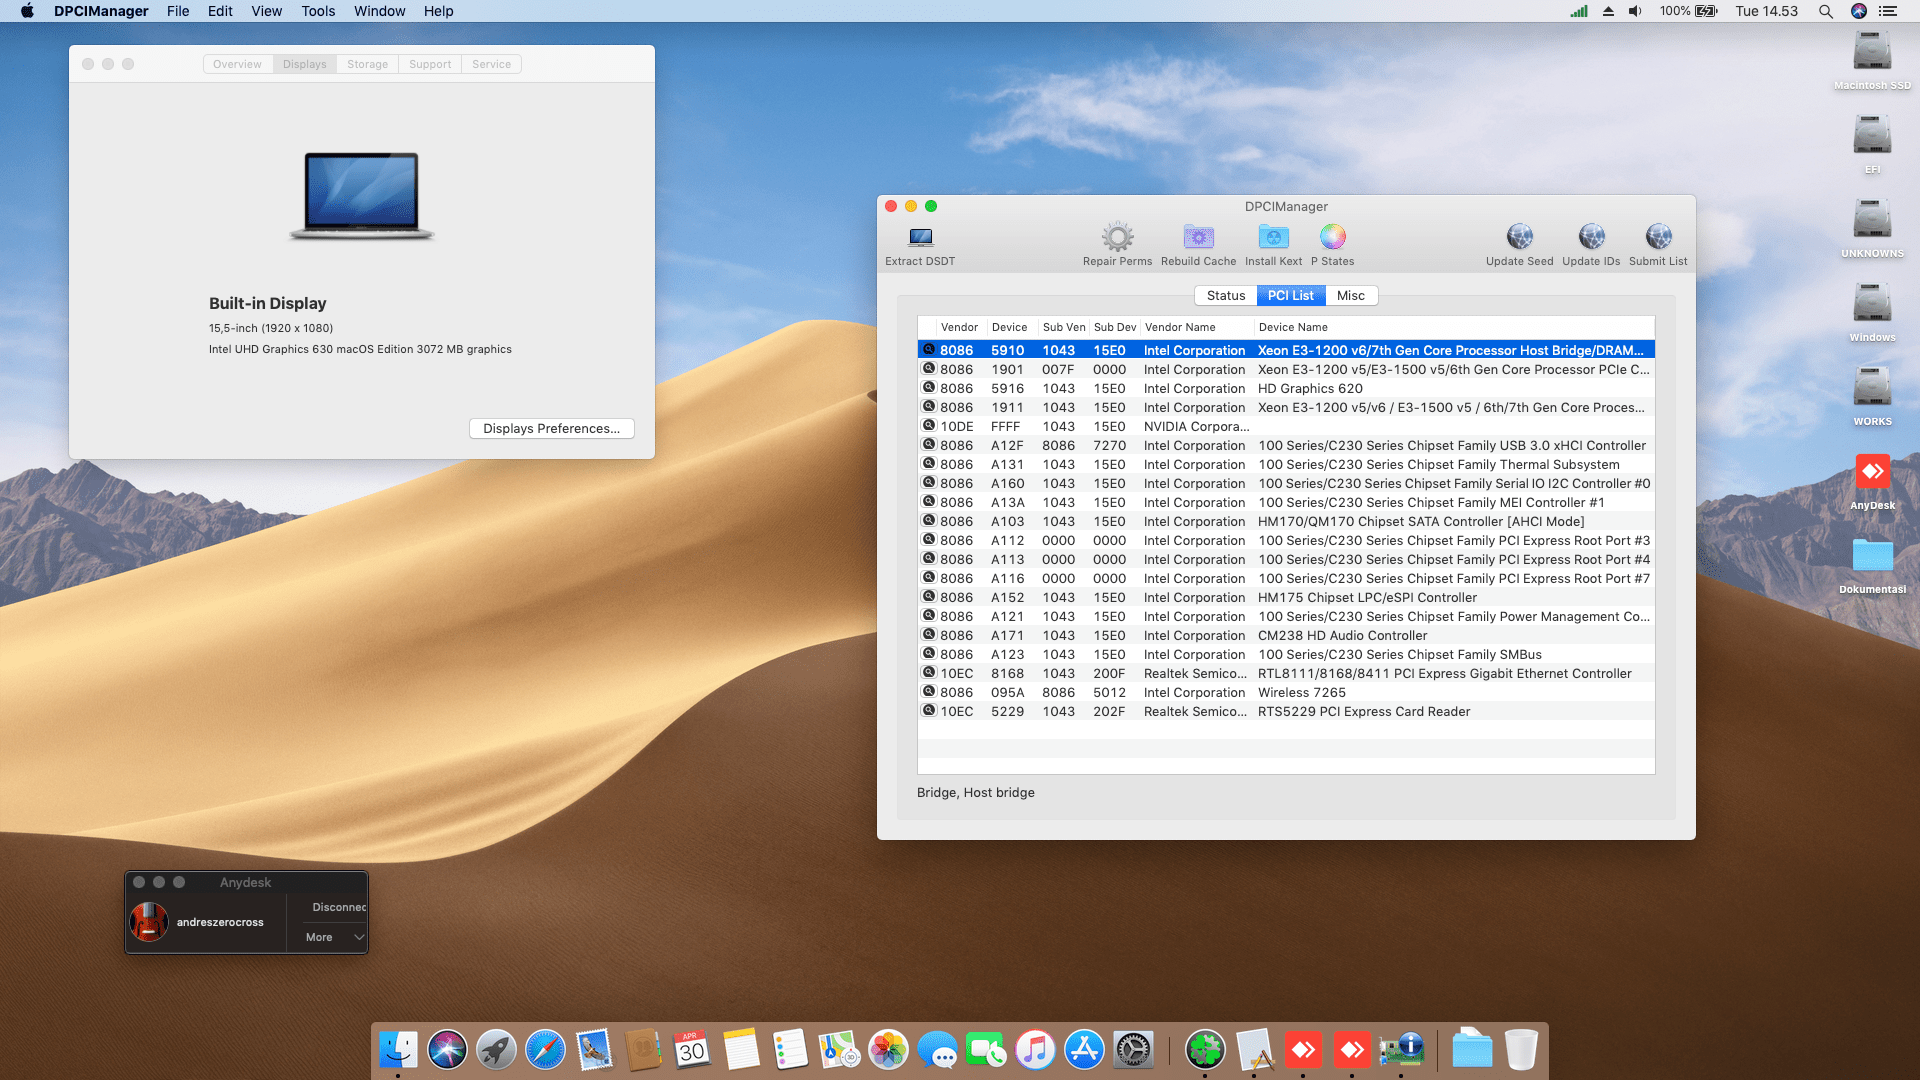Sort by the Device Name column header

click(x=1454, y=327)
